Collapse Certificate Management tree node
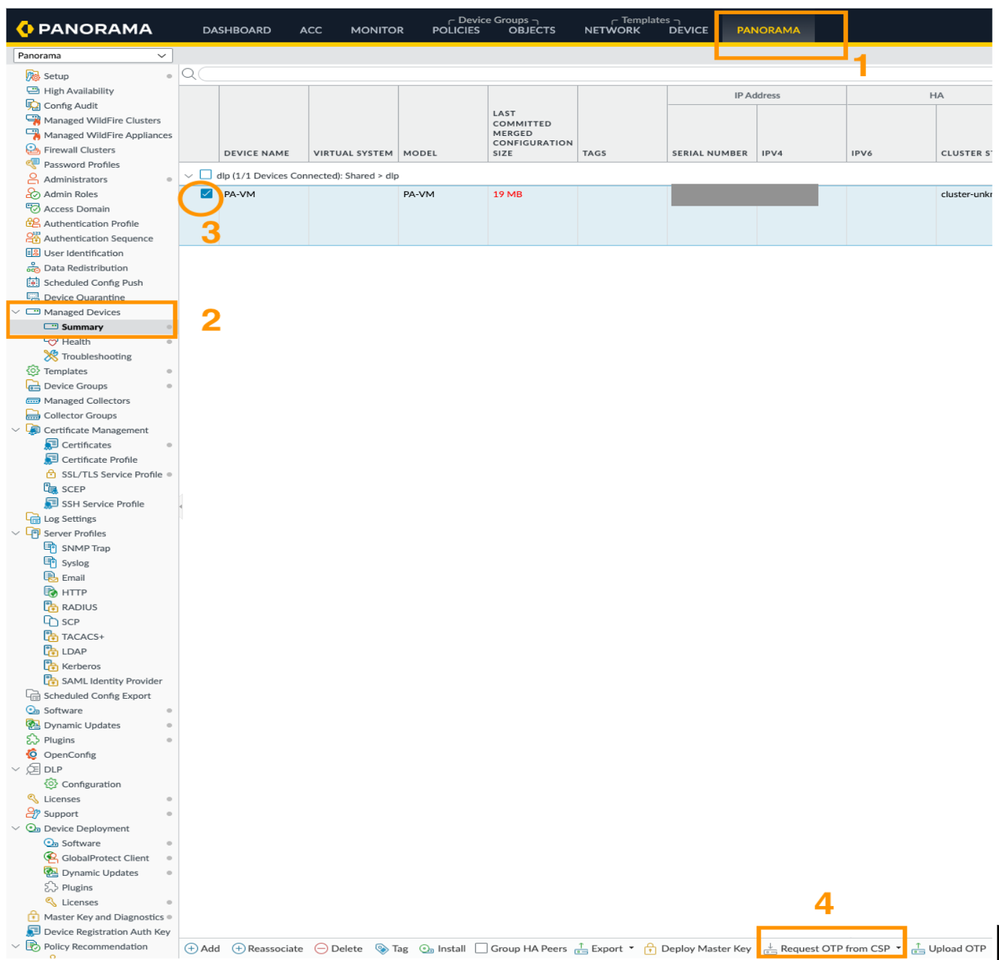The width and height of the screenshot is (999, 960). [16, 430]
